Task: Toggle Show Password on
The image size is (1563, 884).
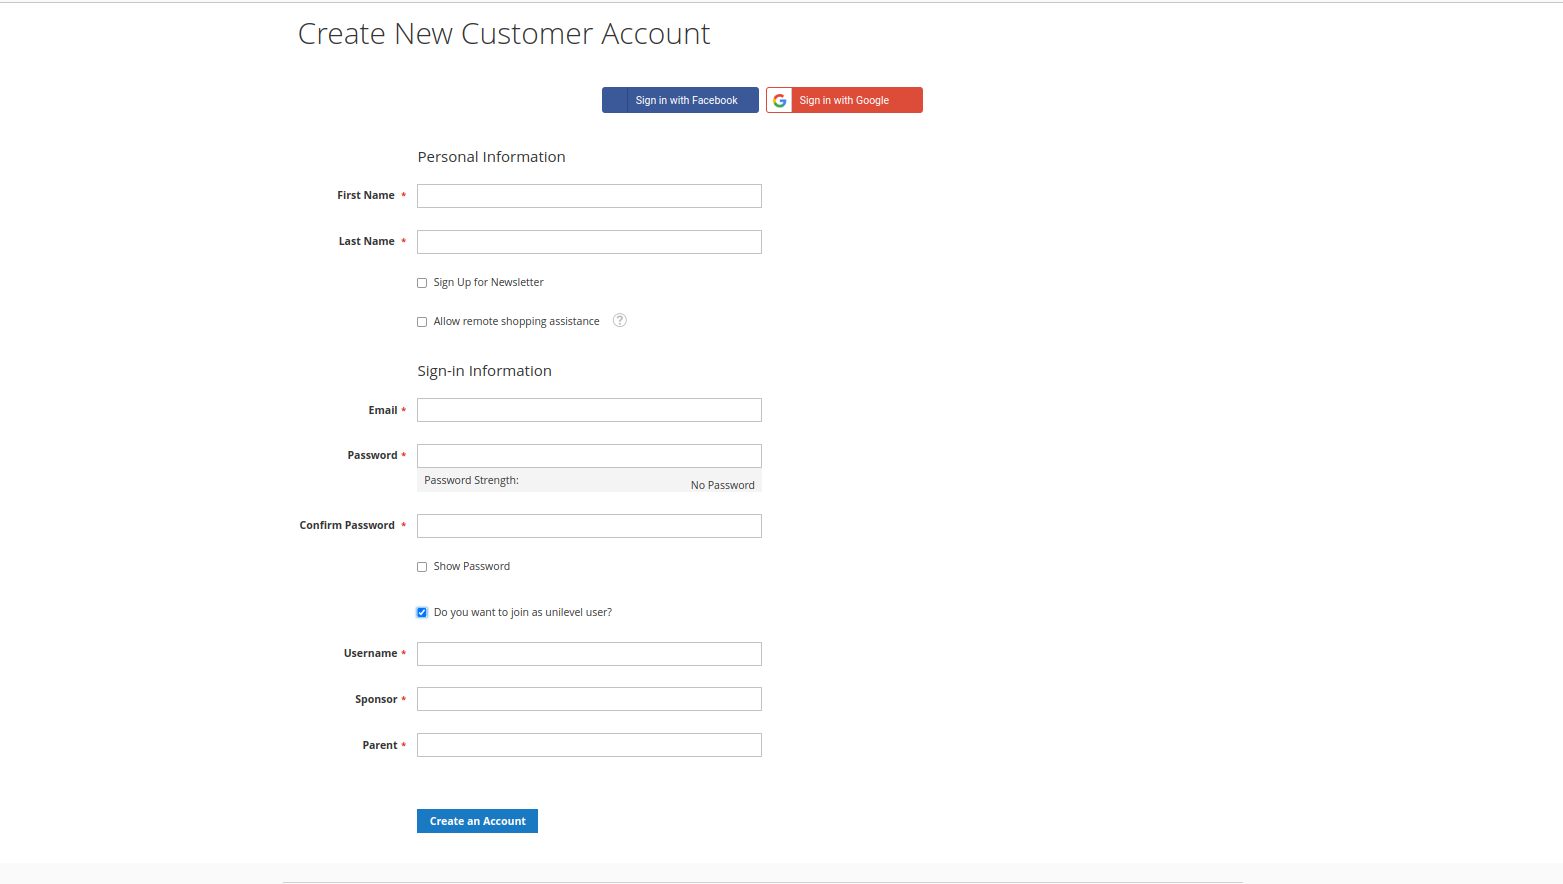Action: click(x=421, y=566)
